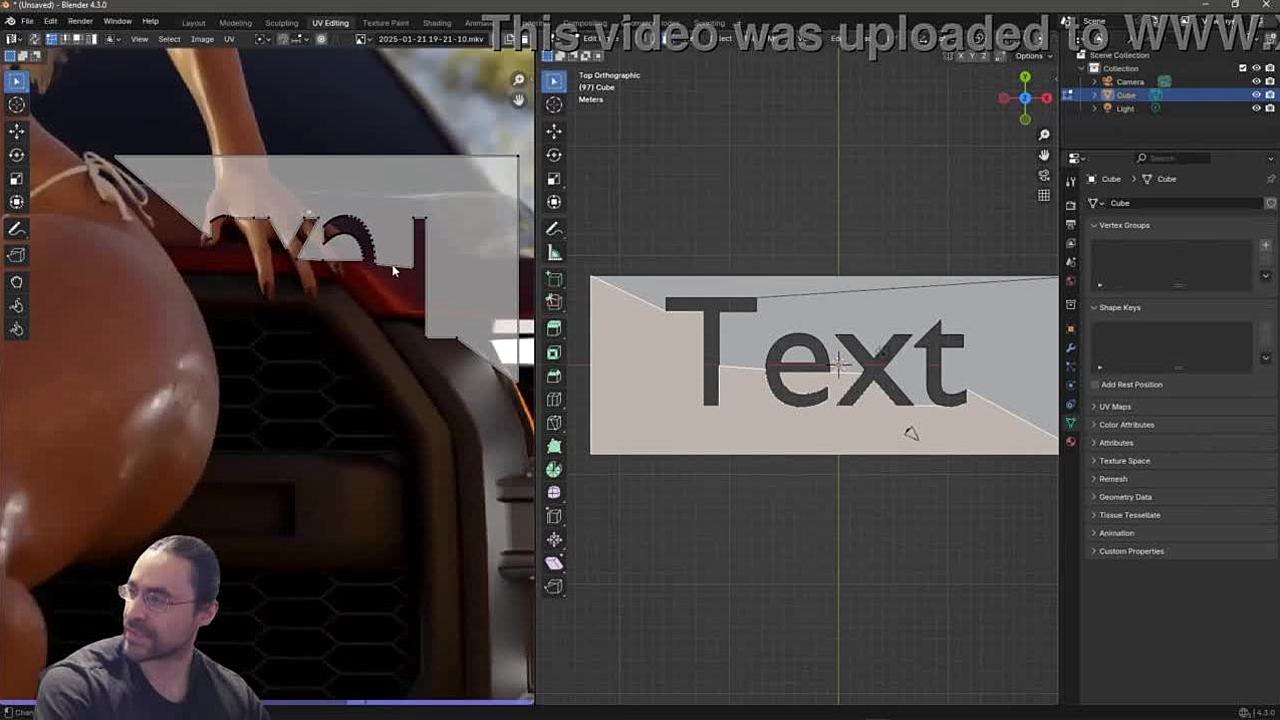Select the Rotate tool in UV editor
Viewport: 1280px width, 720px height.
pyautogui.click(x=17, y=155)
